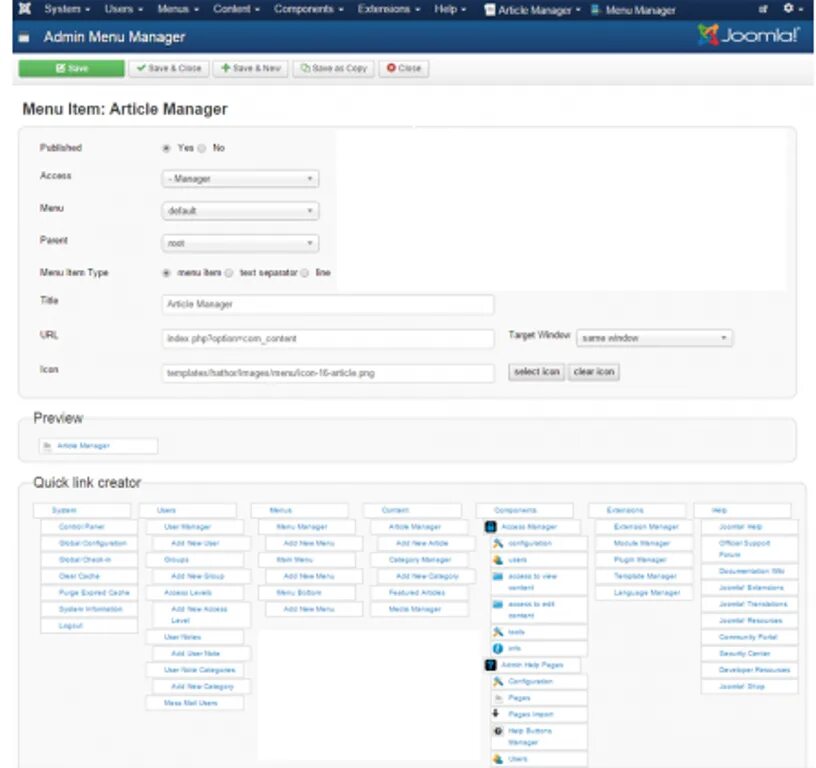Click the icon beside access to view content
816x768 pixels.
coord(498,577)
